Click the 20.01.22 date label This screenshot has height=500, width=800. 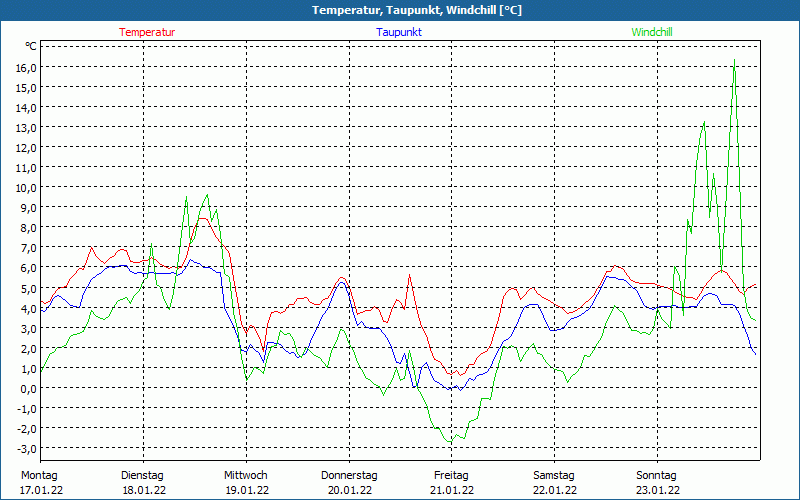[x=350, y=490]
